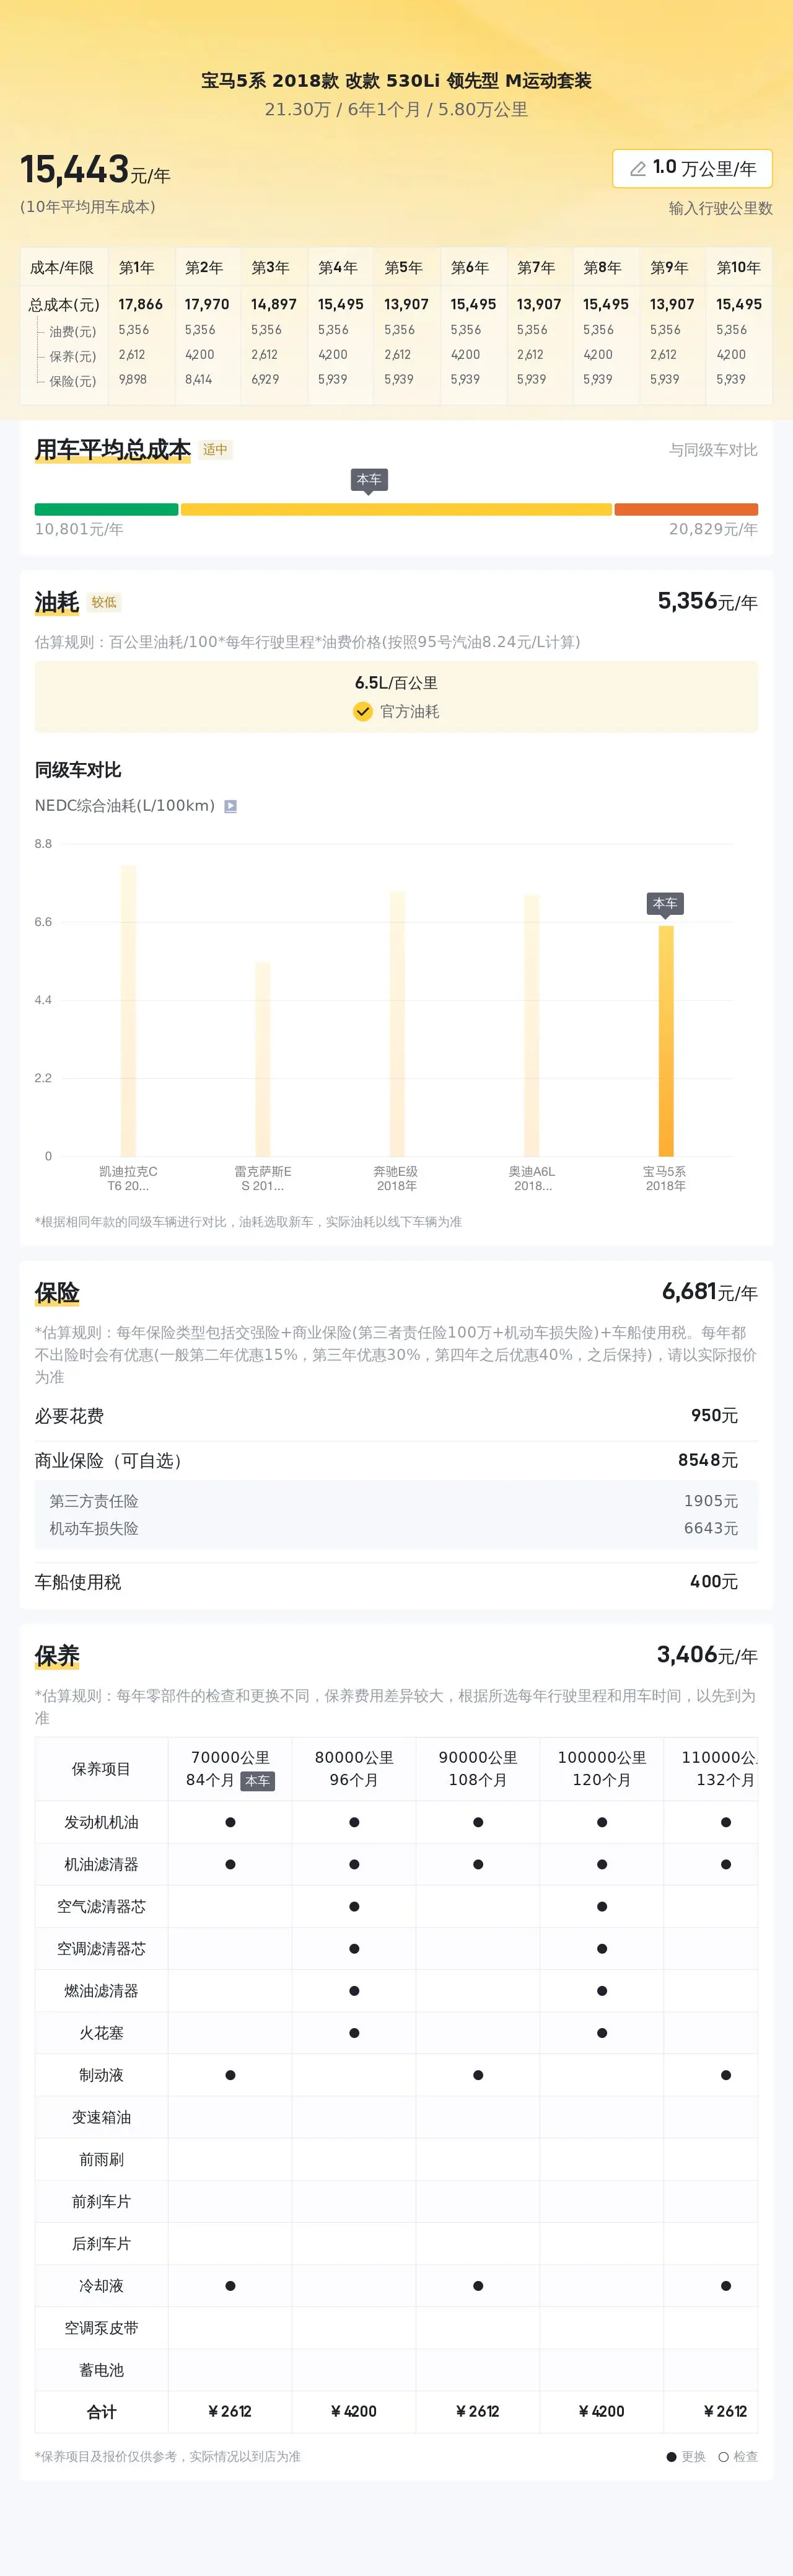Click the pencil edit icon beside 1.0万公里/年
Image resolution: width=793 pixels, height=2576 pixels.
click(x=637, y=169)
